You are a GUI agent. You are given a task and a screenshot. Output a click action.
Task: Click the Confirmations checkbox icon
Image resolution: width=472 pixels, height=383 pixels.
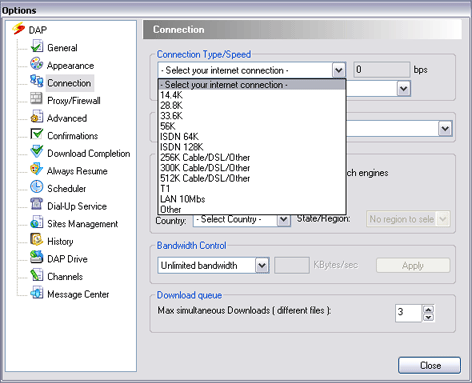tap(37, 134)
